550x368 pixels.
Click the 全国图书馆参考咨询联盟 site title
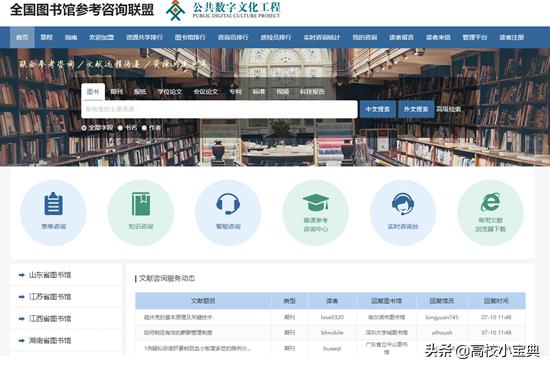tap(82, 10)
